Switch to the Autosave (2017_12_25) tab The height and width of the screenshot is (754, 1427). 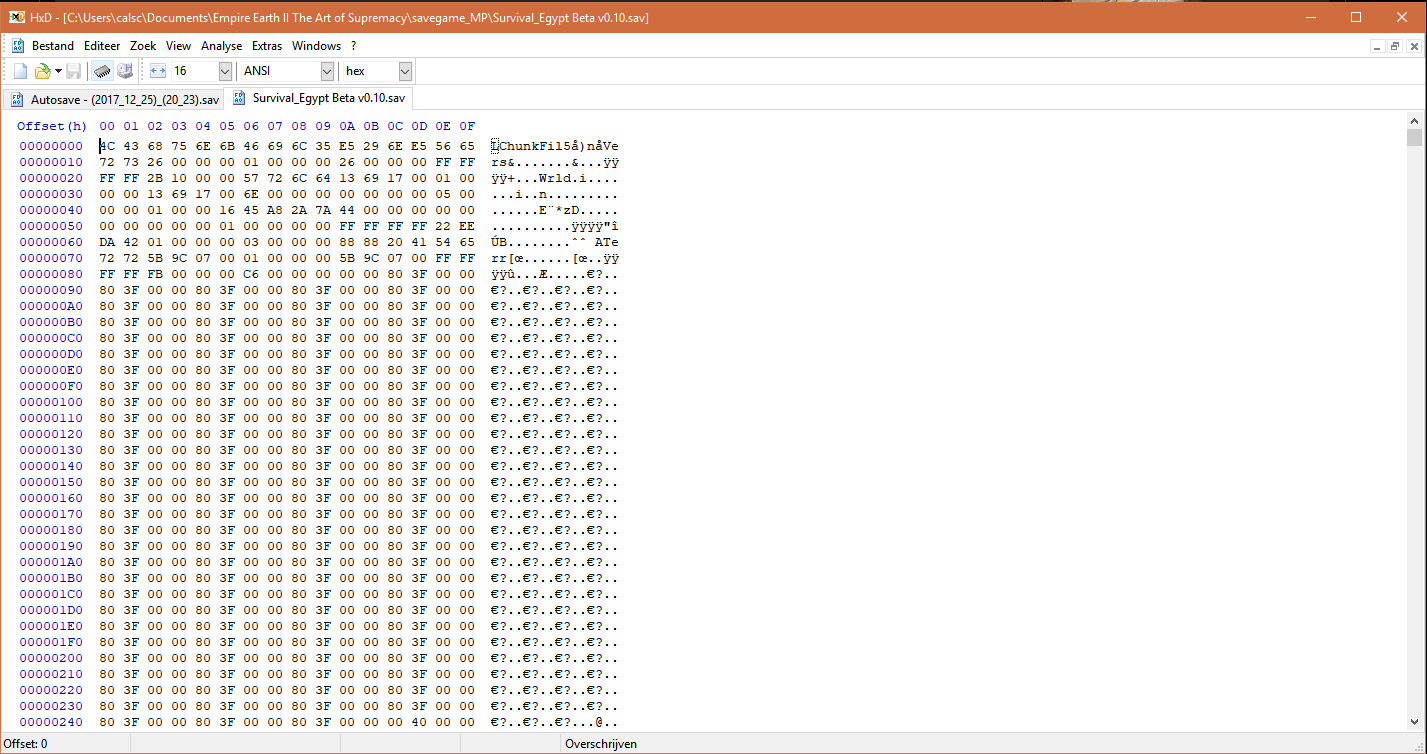[x=113, y=99]
